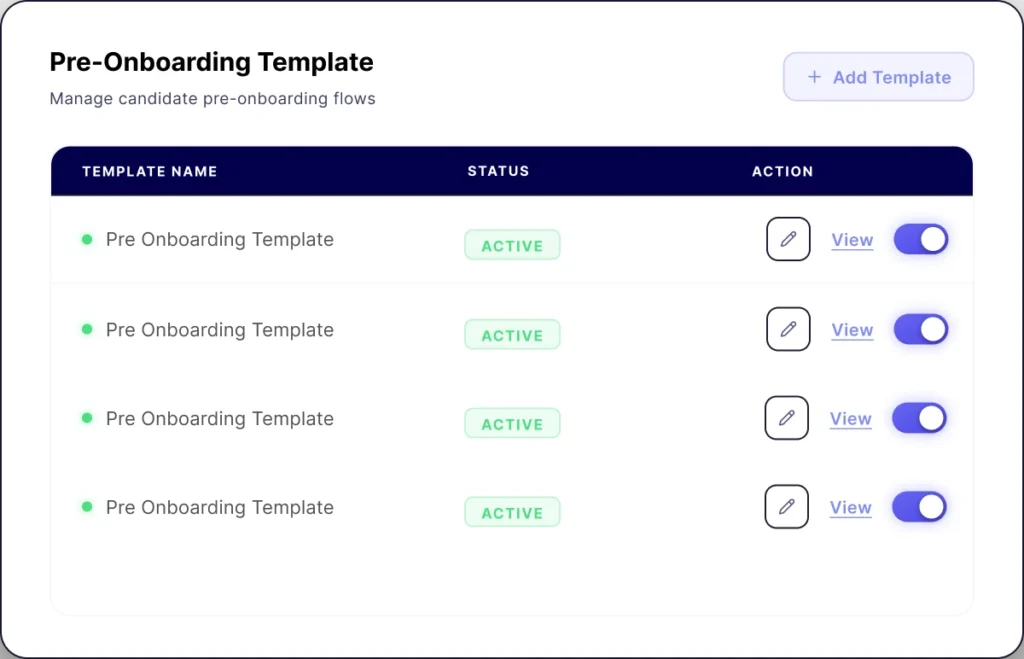Click the plus icon on Add Template
Image resolution: width=1024 pixels, height=659 pixels.
click(x=814, y=77)
